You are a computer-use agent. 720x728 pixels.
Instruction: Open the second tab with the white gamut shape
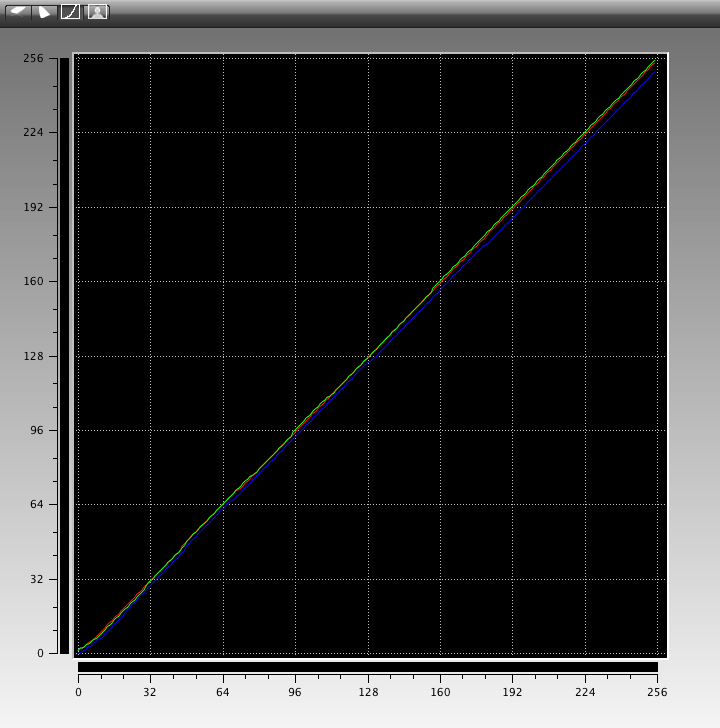45,12
